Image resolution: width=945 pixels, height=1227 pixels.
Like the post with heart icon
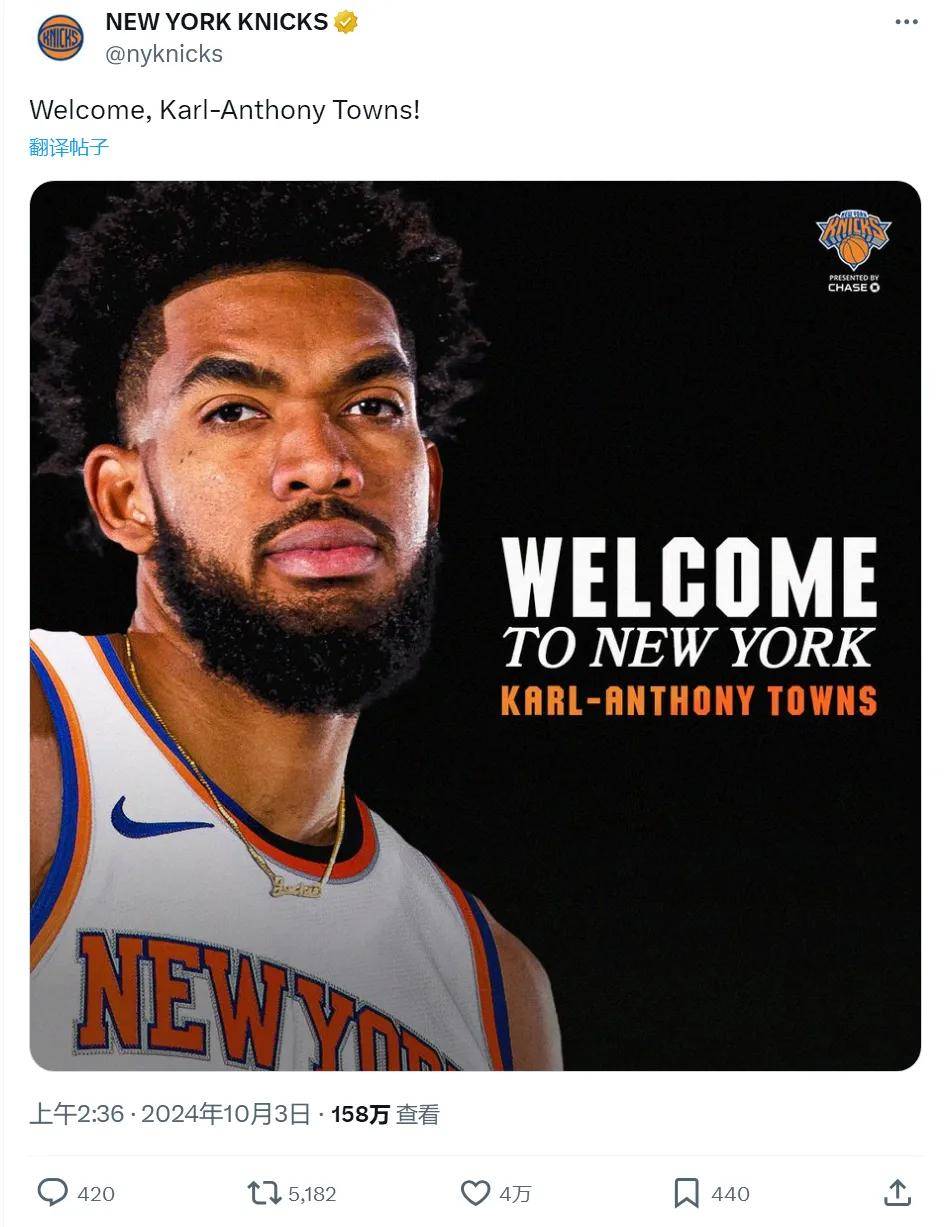coord(475,1192)
